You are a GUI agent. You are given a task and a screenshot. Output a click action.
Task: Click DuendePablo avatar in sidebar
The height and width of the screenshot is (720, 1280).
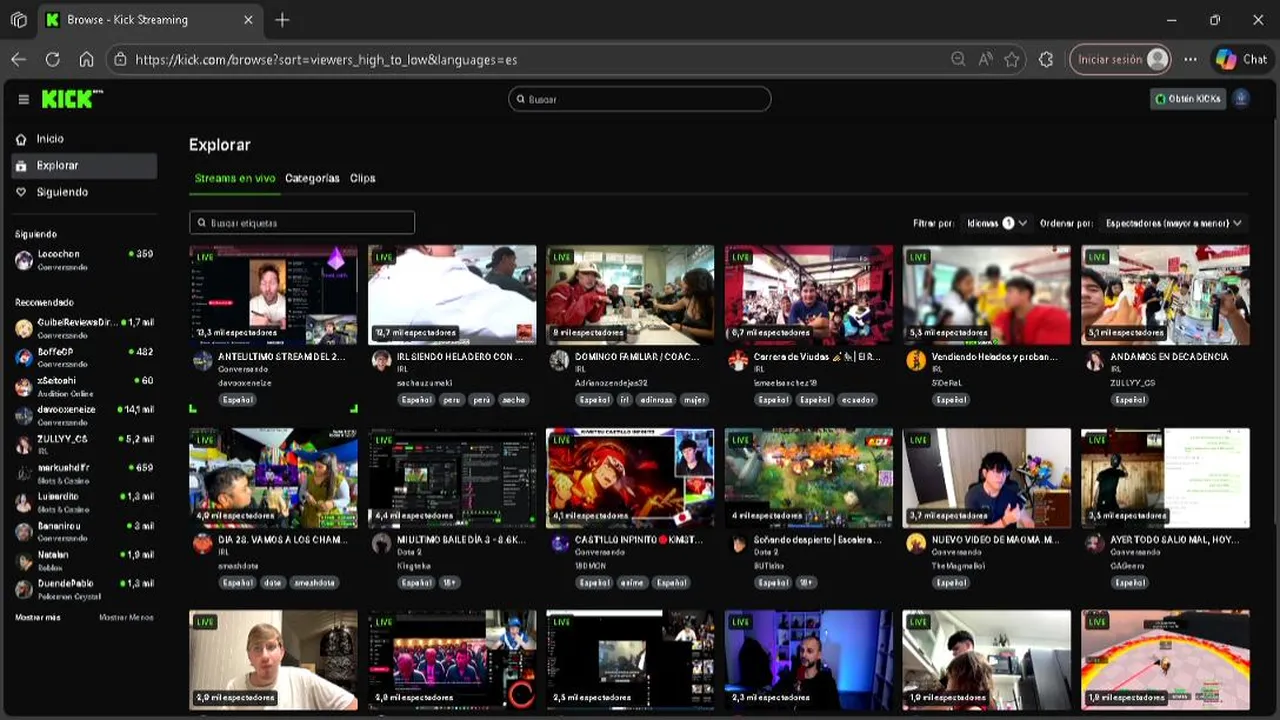tap(24, 589)
